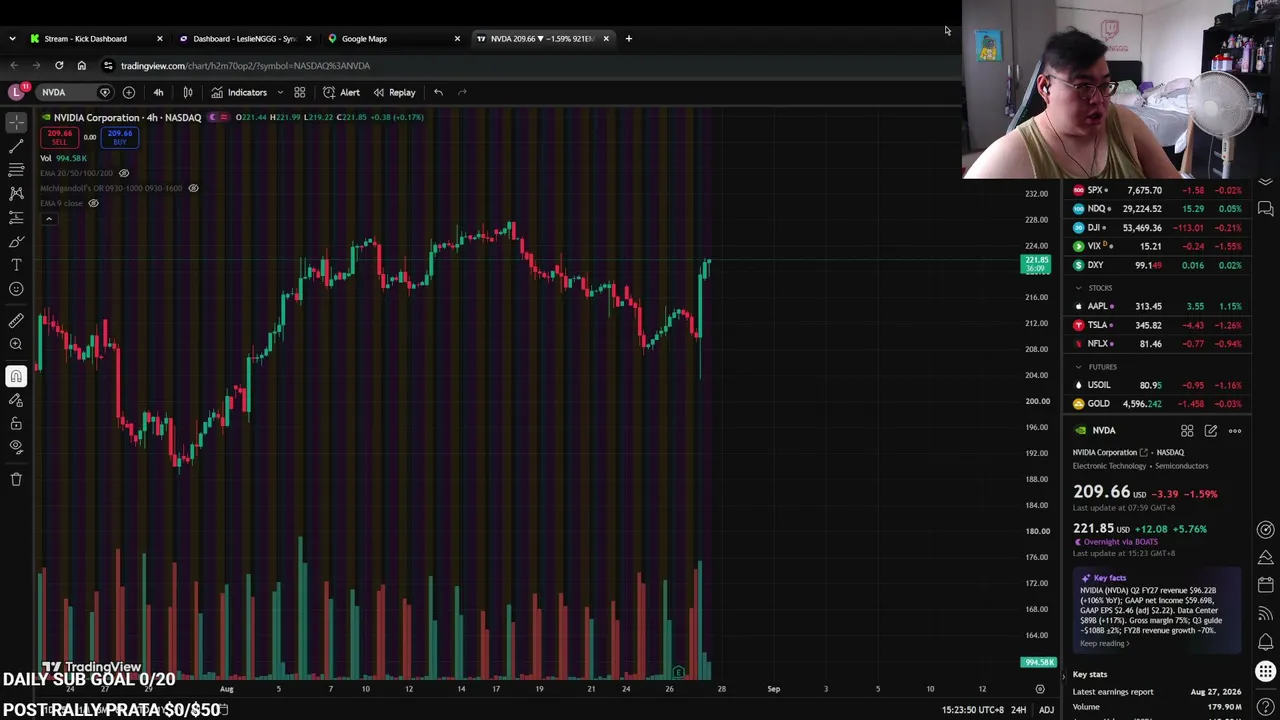Toggle 24H extended session

(x=1018, y=710)
